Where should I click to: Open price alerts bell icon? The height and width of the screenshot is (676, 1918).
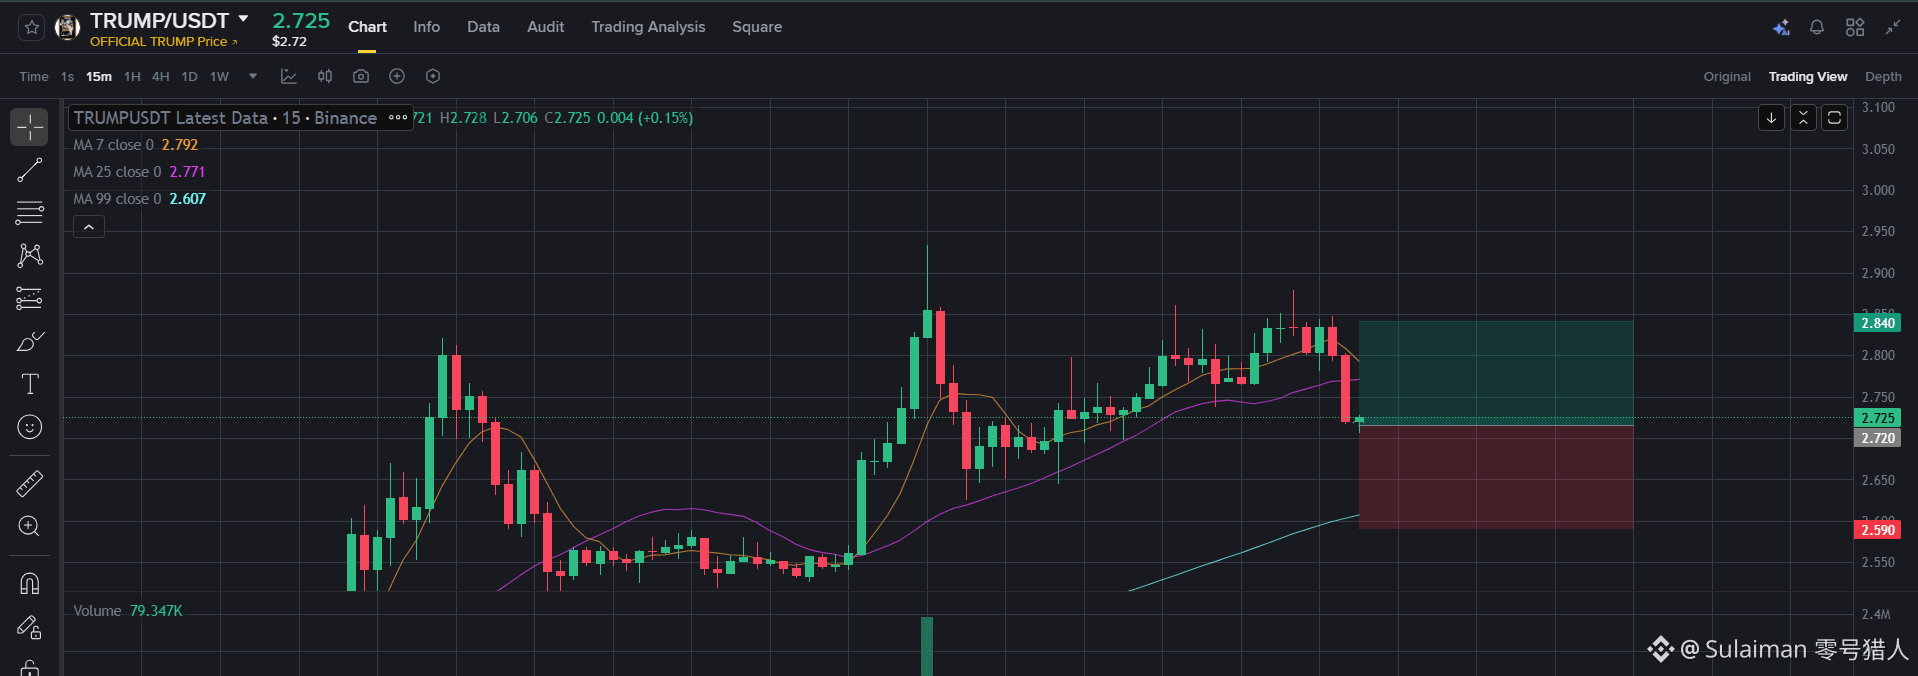[x=1817, y=28]
